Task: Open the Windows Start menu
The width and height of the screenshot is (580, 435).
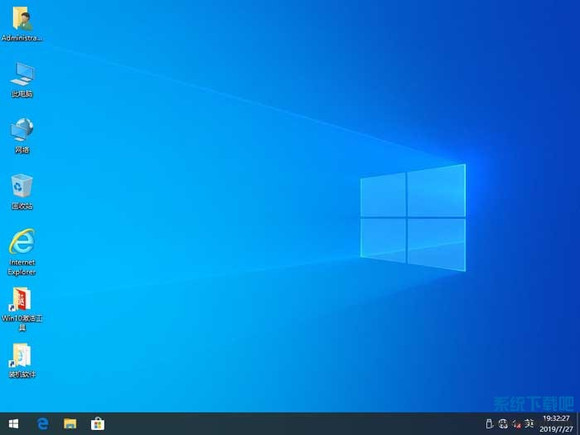Action: click(14, 424)
